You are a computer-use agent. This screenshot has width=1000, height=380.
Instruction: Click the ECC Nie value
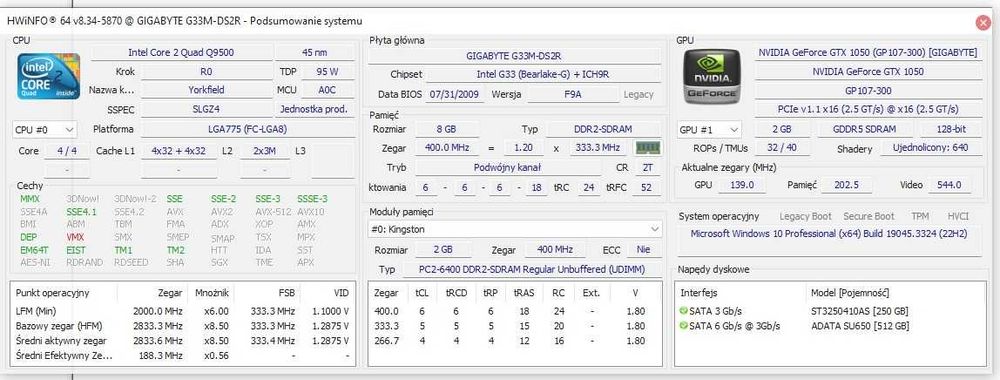click(x=643, y=250)
